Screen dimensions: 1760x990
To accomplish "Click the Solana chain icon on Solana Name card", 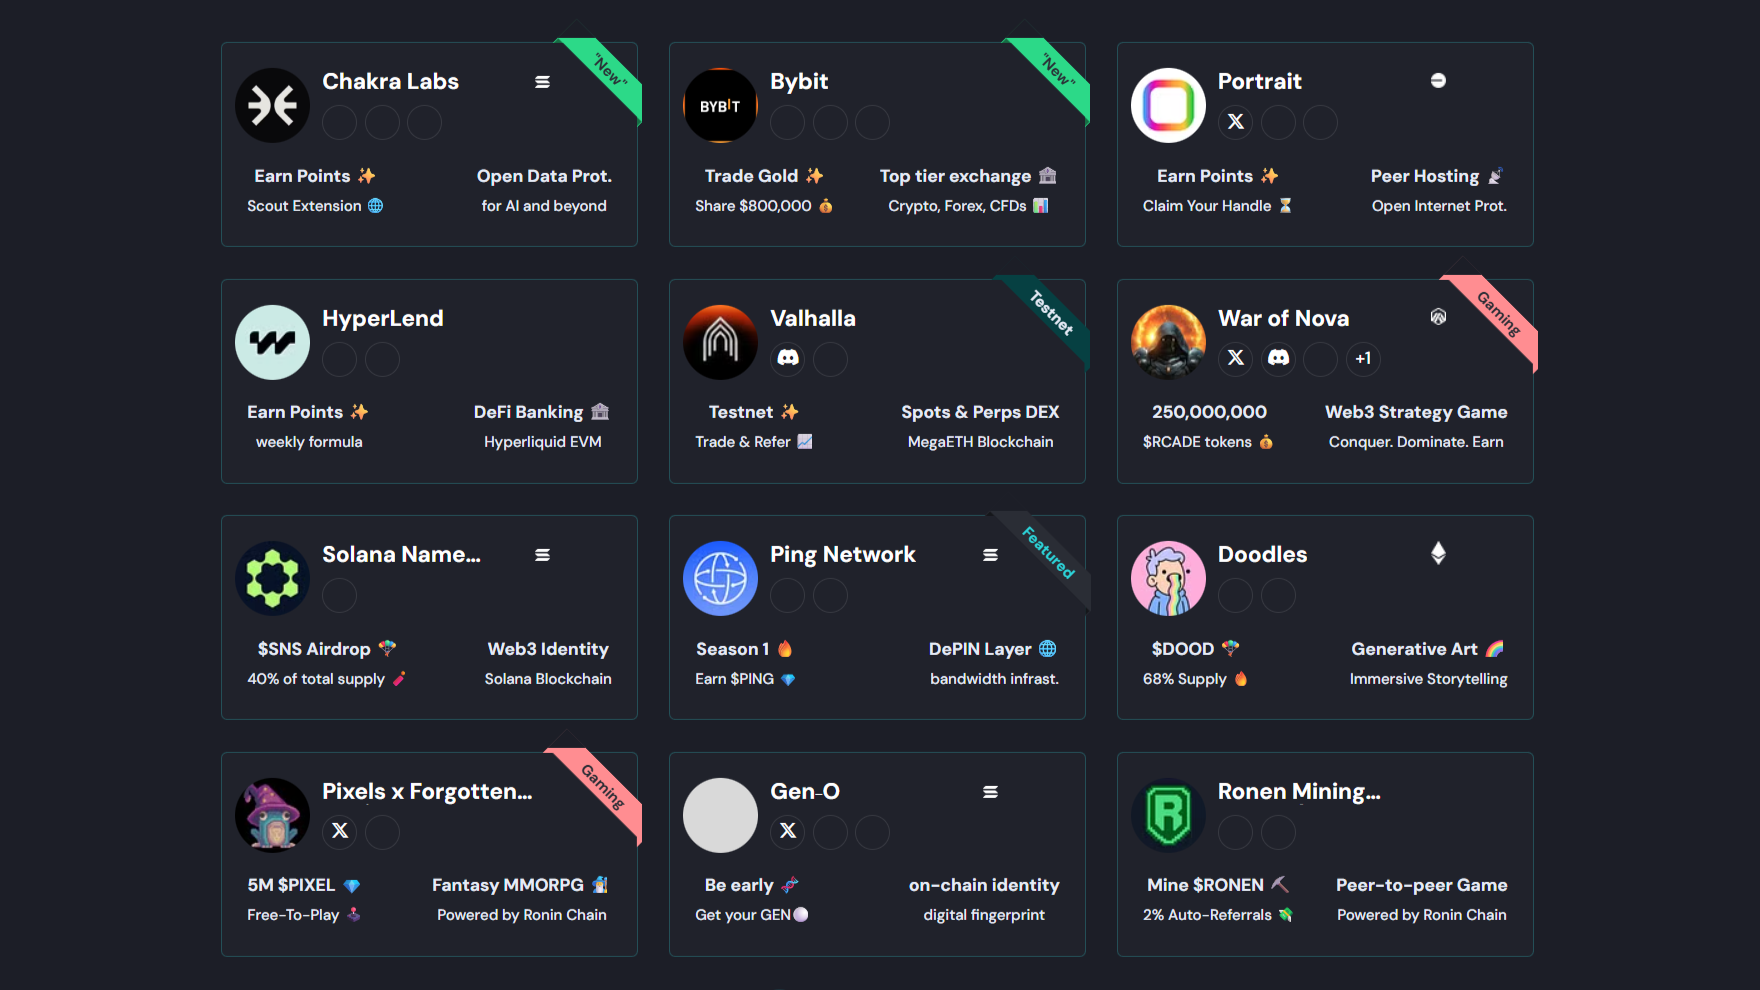I will tap(542, 555).
